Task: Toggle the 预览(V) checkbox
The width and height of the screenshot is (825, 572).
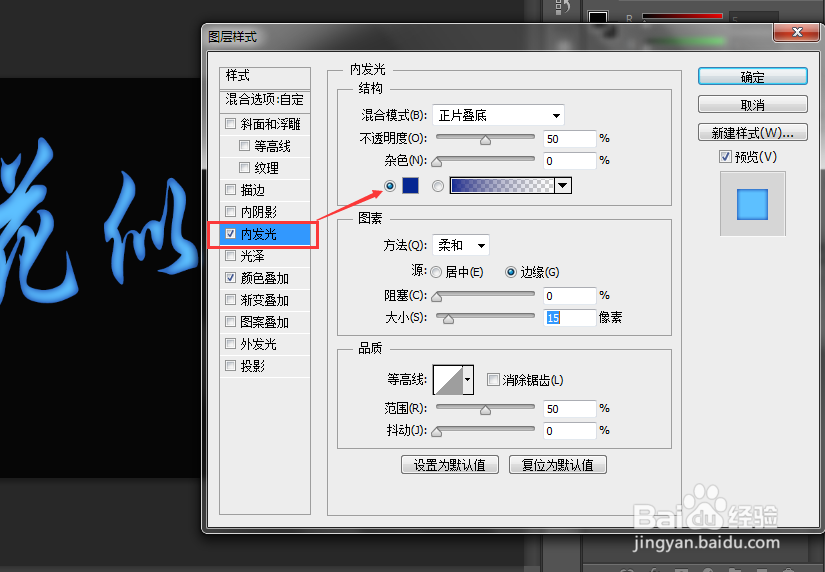Action: [x=726, y=156]
